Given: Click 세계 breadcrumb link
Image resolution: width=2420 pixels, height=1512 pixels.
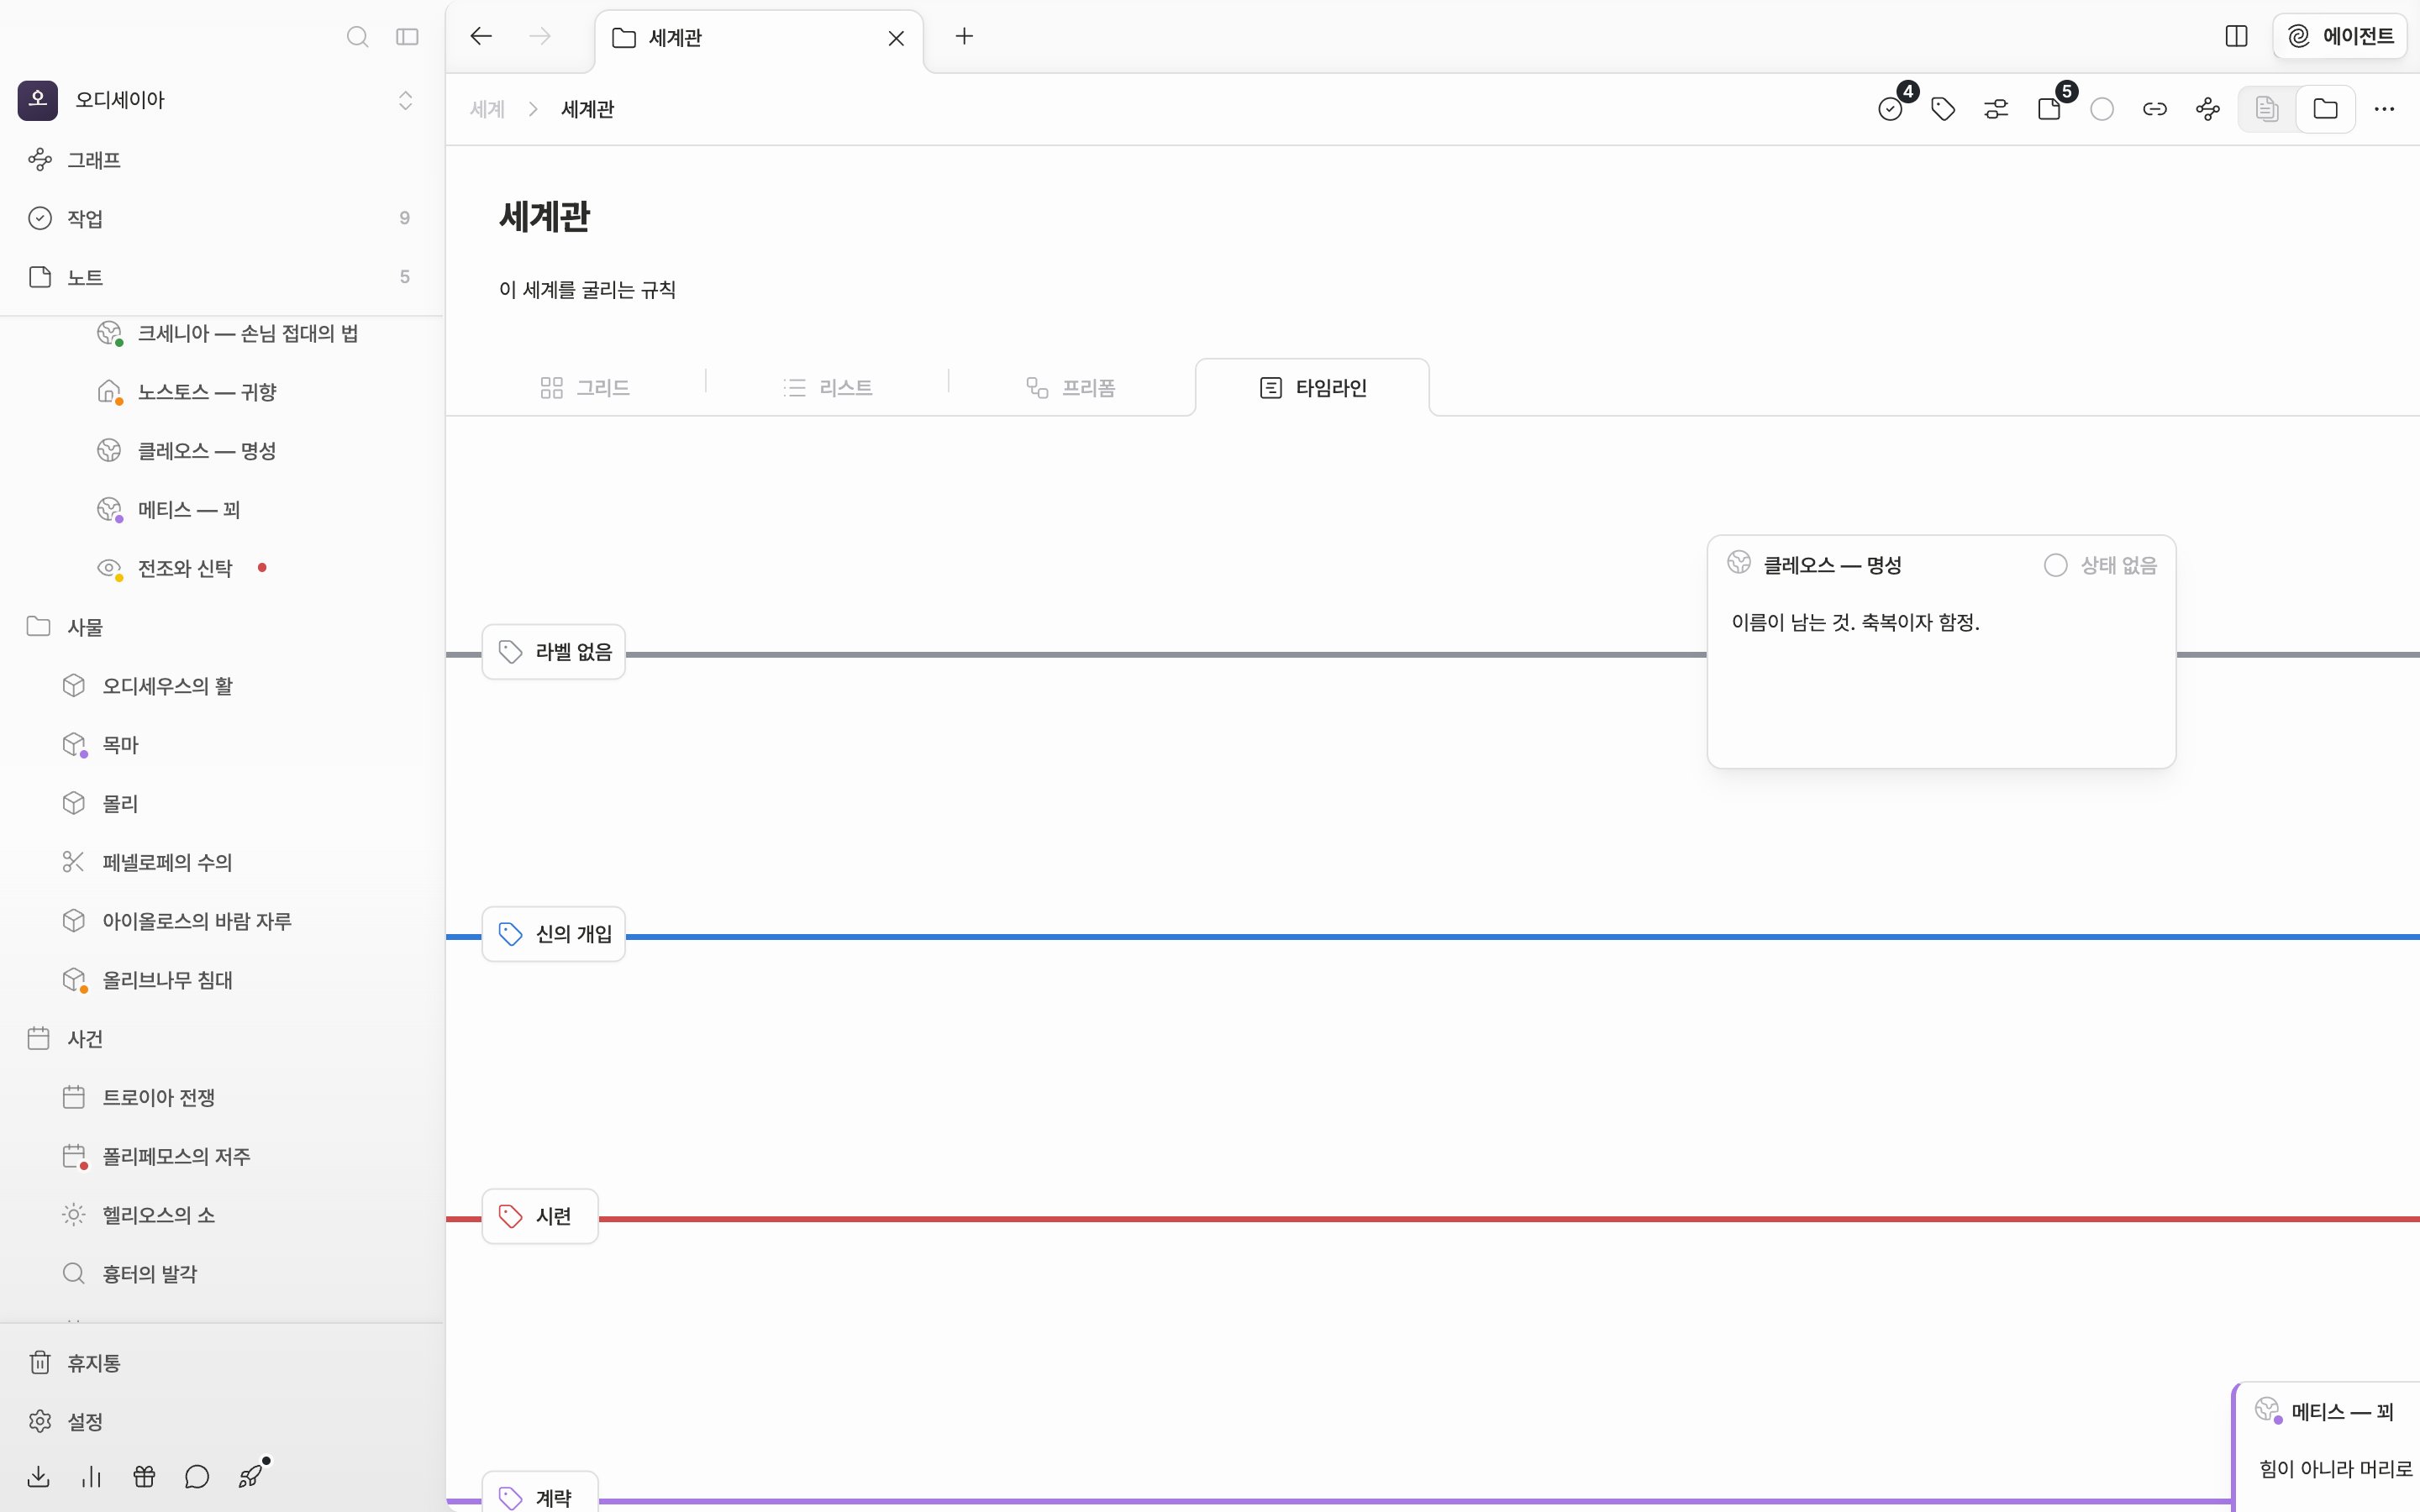Looking at the screenshot, I should click(x=487, y=109).
